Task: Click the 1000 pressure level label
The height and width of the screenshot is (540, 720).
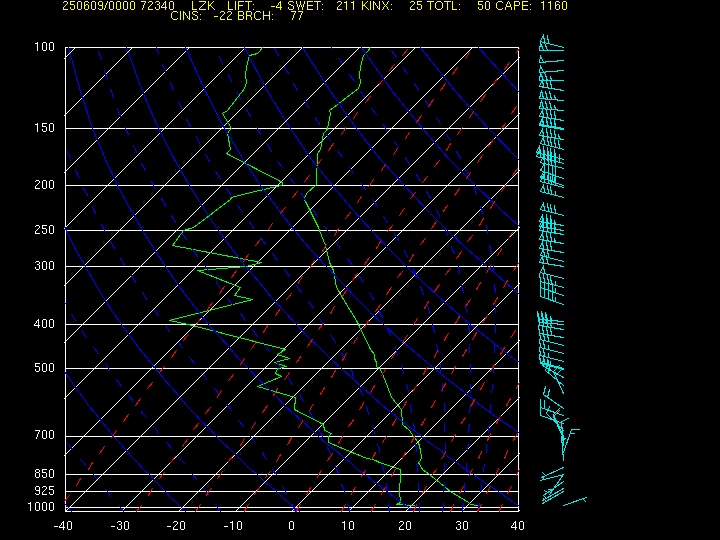Action: coord(41,507)
